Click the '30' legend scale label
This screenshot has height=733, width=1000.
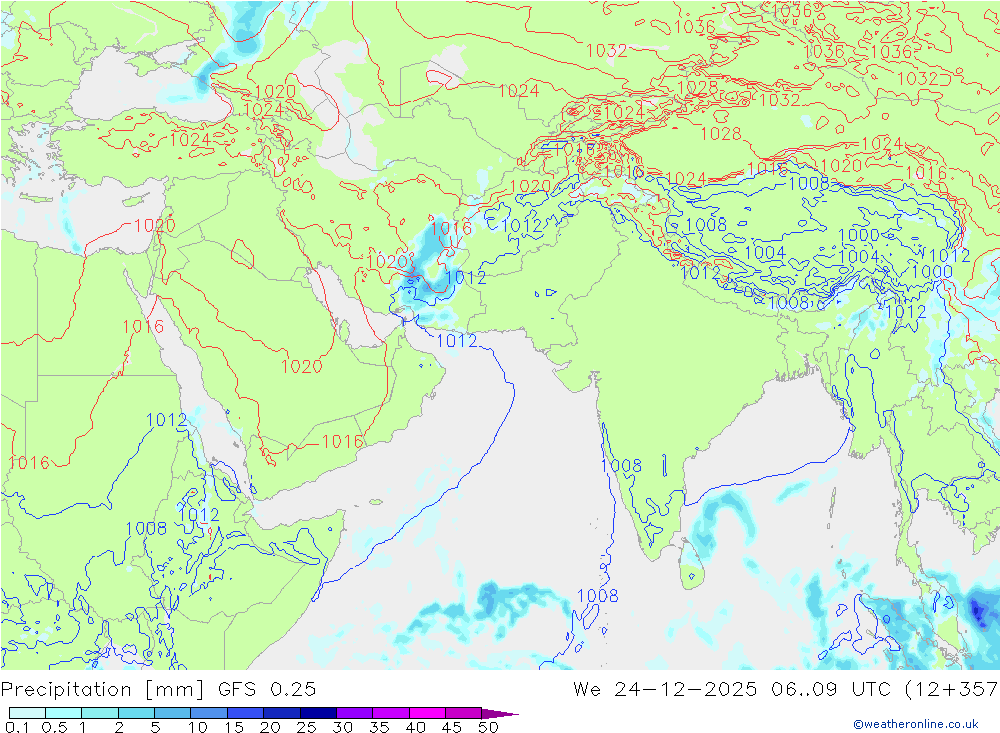342,727
